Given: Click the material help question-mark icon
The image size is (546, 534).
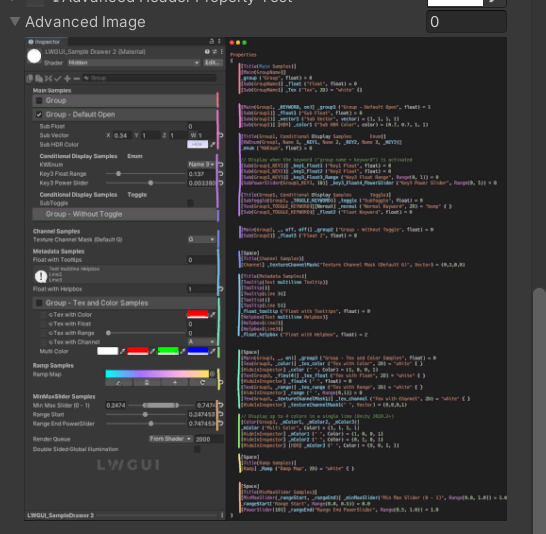Looking at the screenshot, I should pyautogui.click(x=207, y=52).
